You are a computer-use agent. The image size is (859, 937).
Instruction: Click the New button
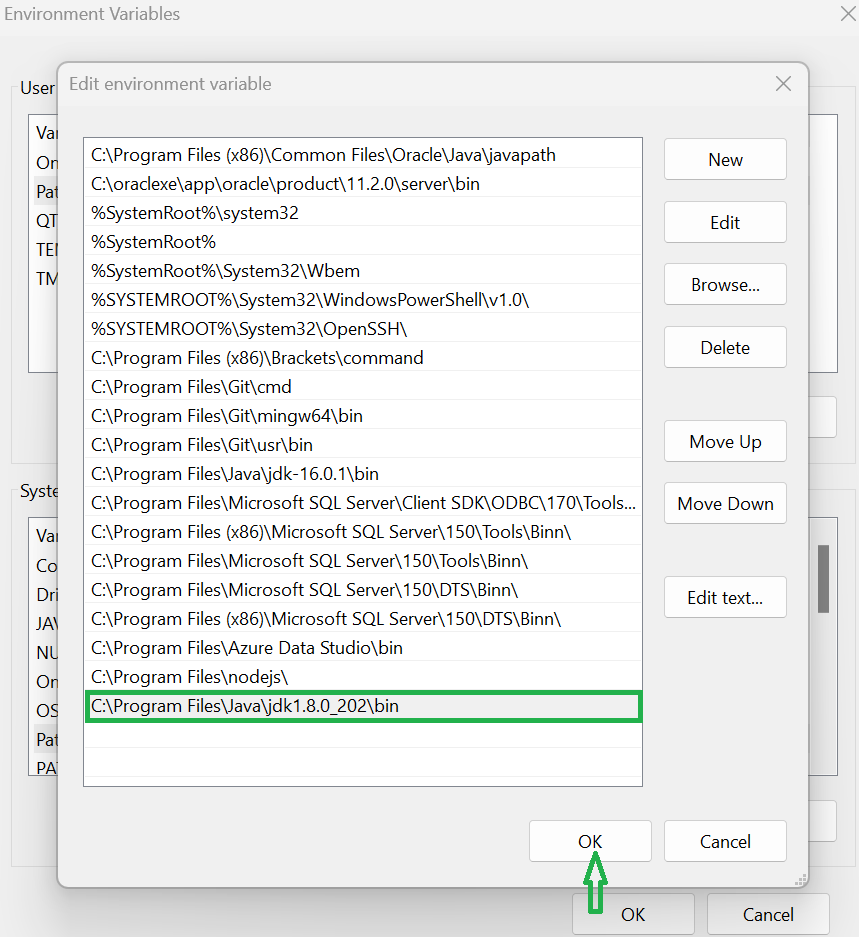(x=725, y=160)
